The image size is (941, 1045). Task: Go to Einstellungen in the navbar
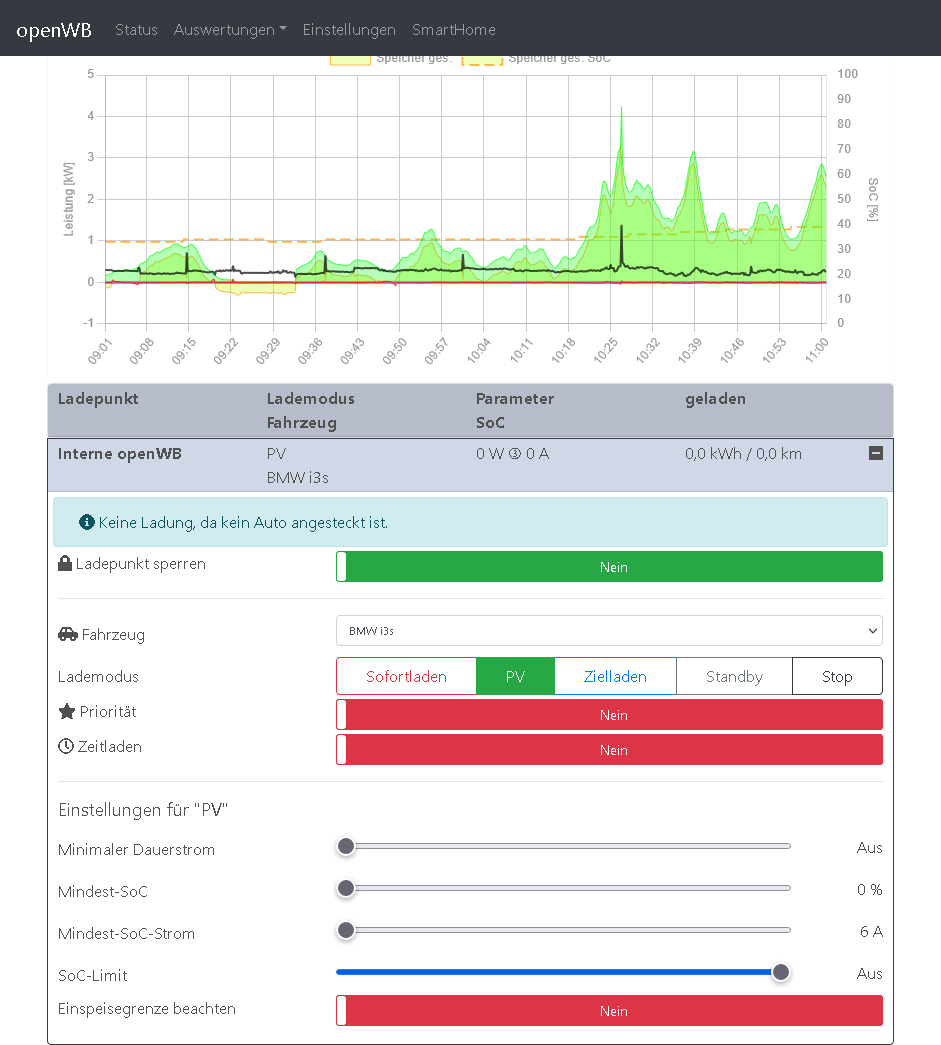tap(349, 30)
